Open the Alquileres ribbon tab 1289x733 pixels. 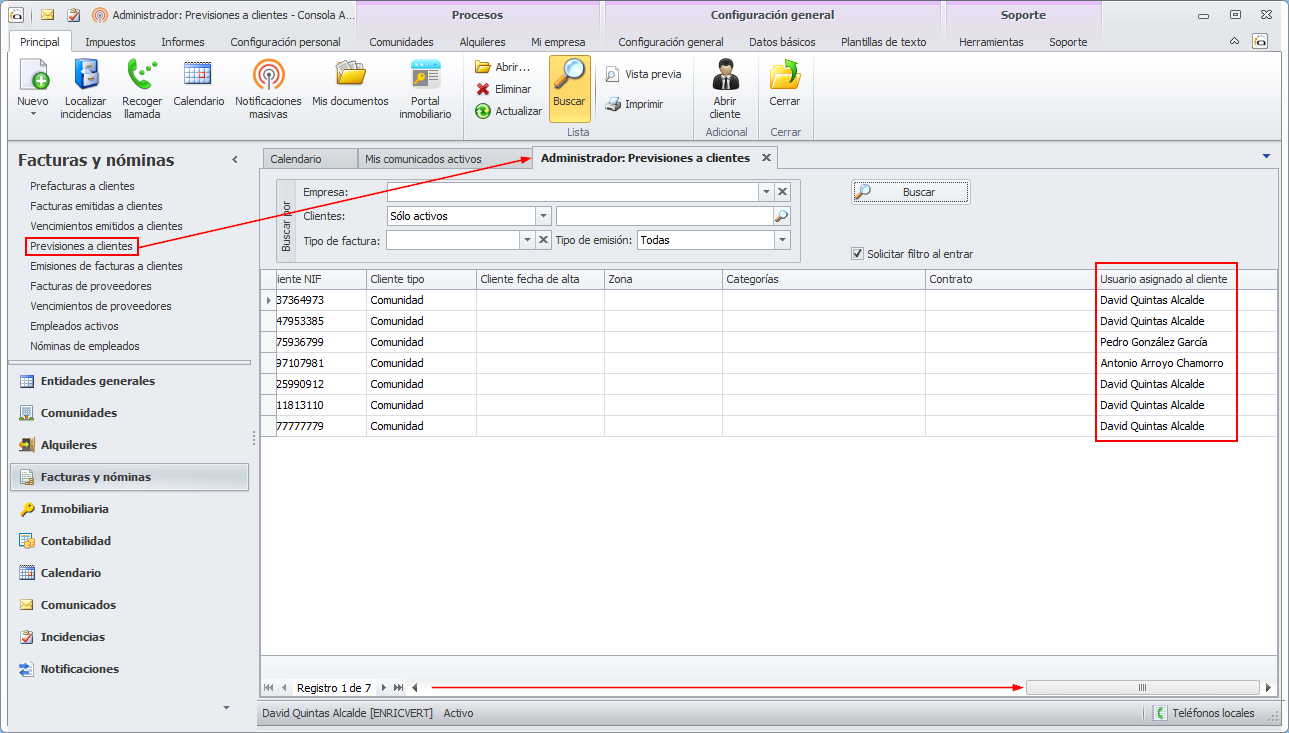[482, 42]
